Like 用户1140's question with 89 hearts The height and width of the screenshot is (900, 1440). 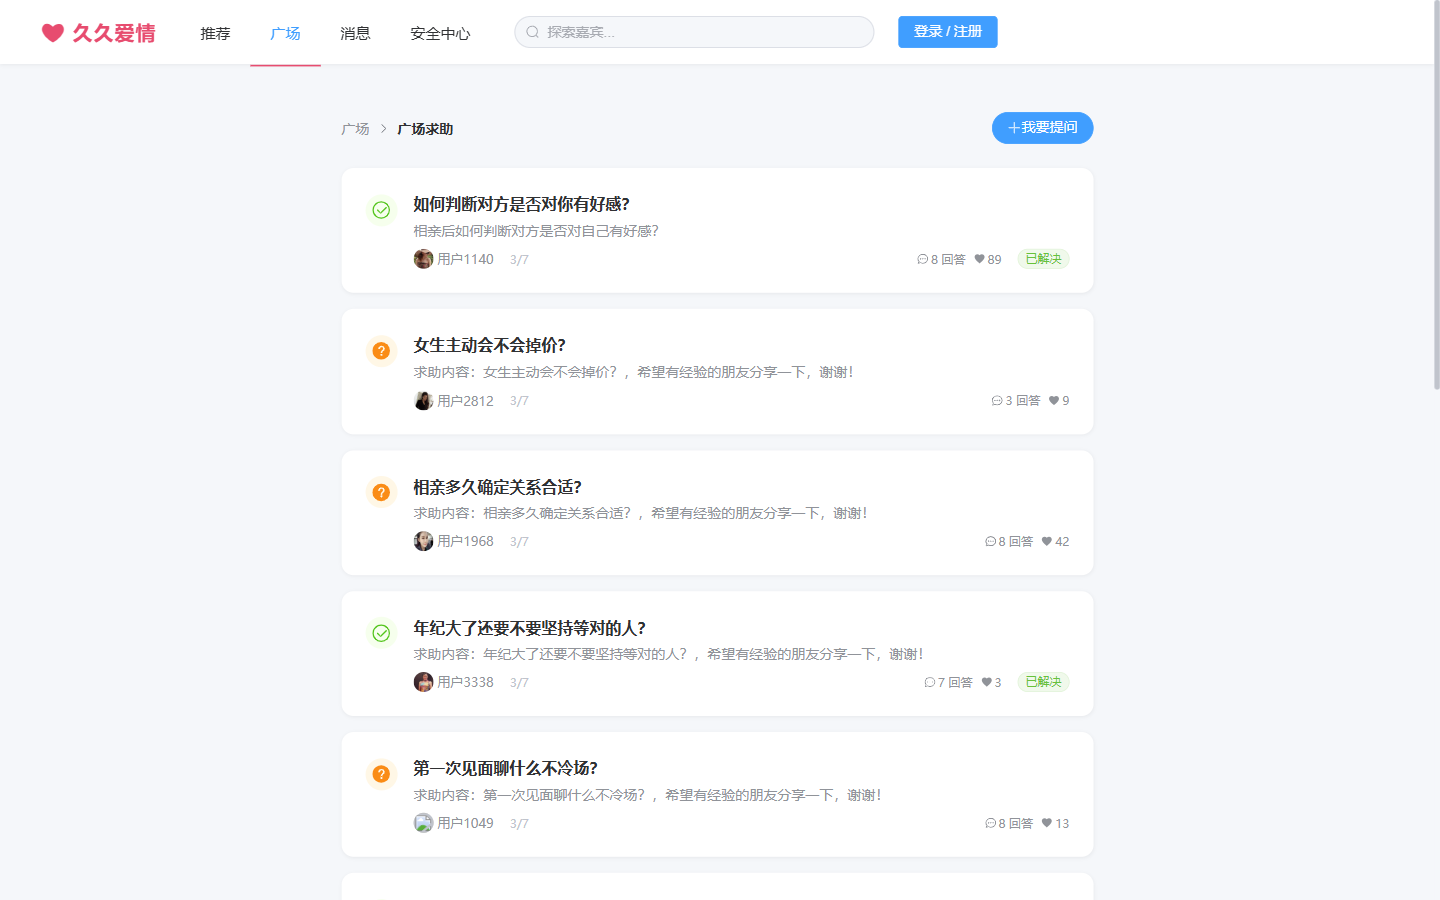[980, 259]
